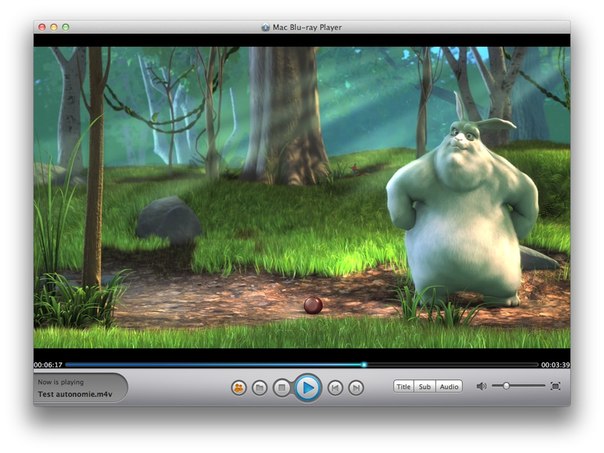Enter fullscreen with the expand icon
Viewport: 604px width, 453px height.
[x=555, y=386]
